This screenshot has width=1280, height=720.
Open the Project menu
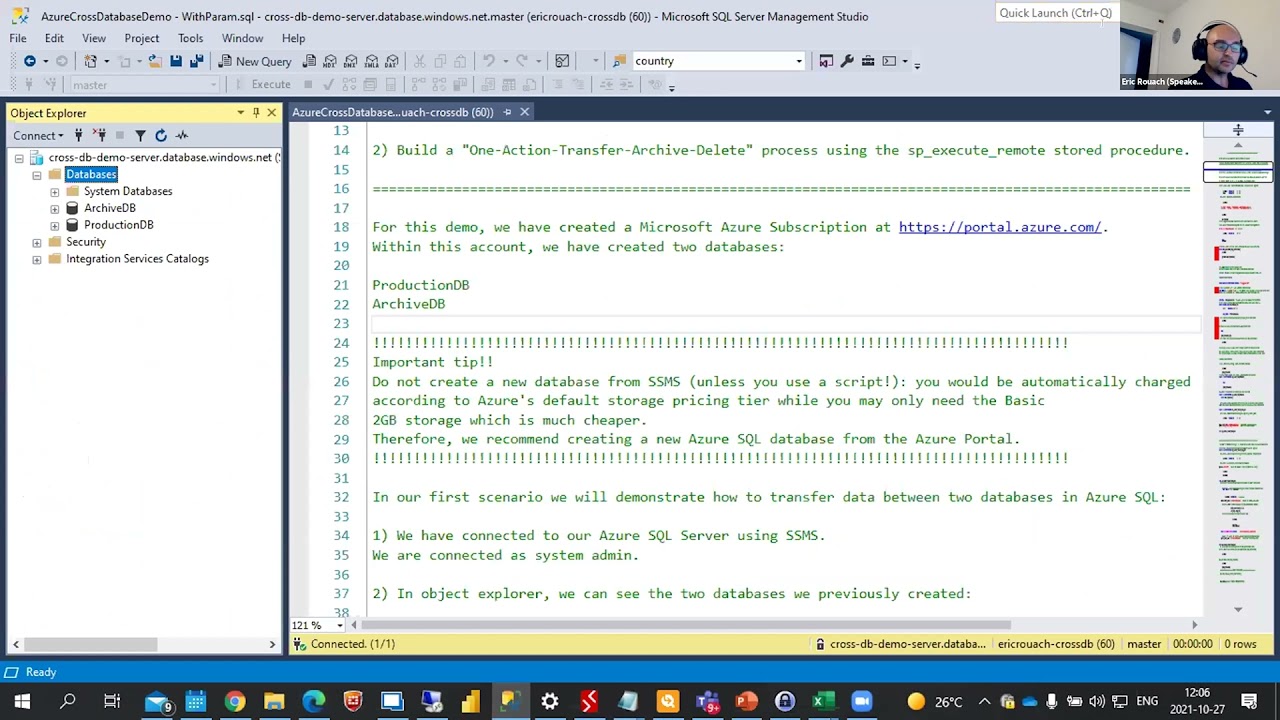(x=142, y=38)
